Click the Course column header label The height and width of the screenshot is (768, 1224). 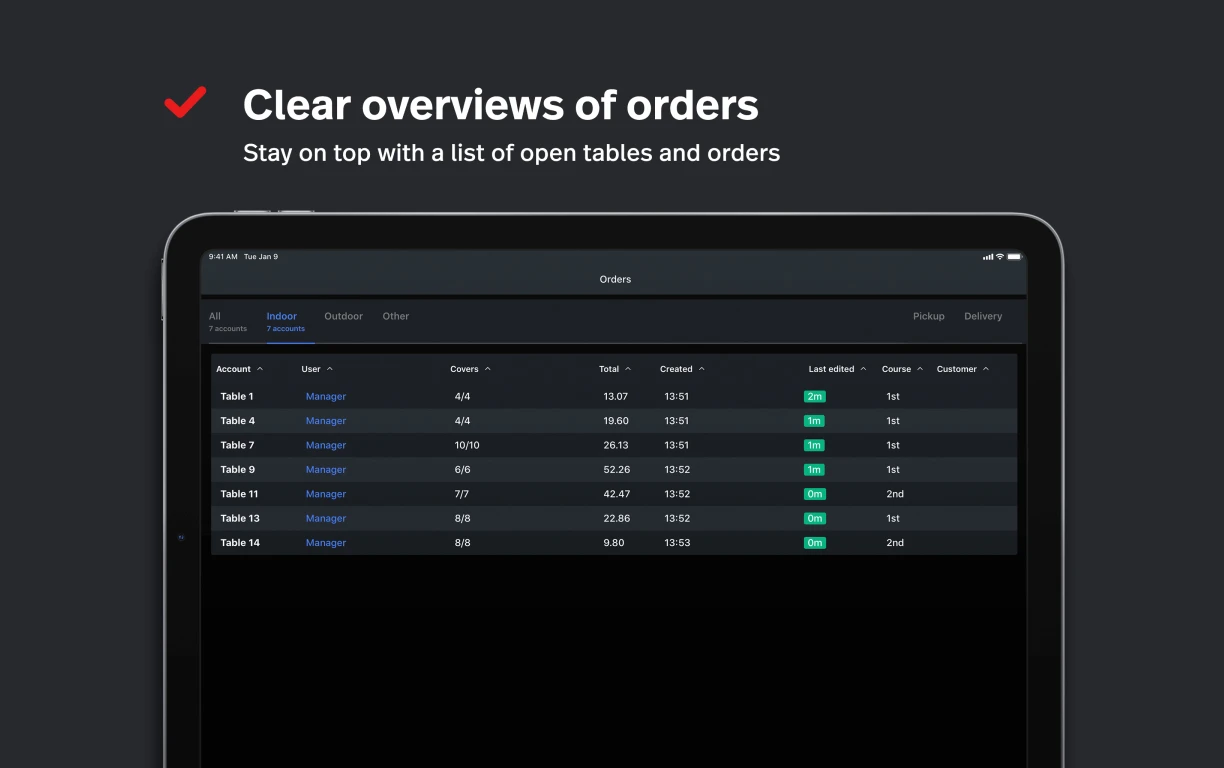[897, 369]
